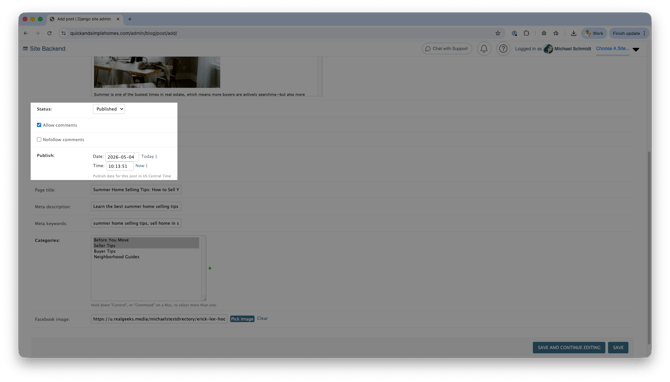Click the Meta description field

pos(136,206)
